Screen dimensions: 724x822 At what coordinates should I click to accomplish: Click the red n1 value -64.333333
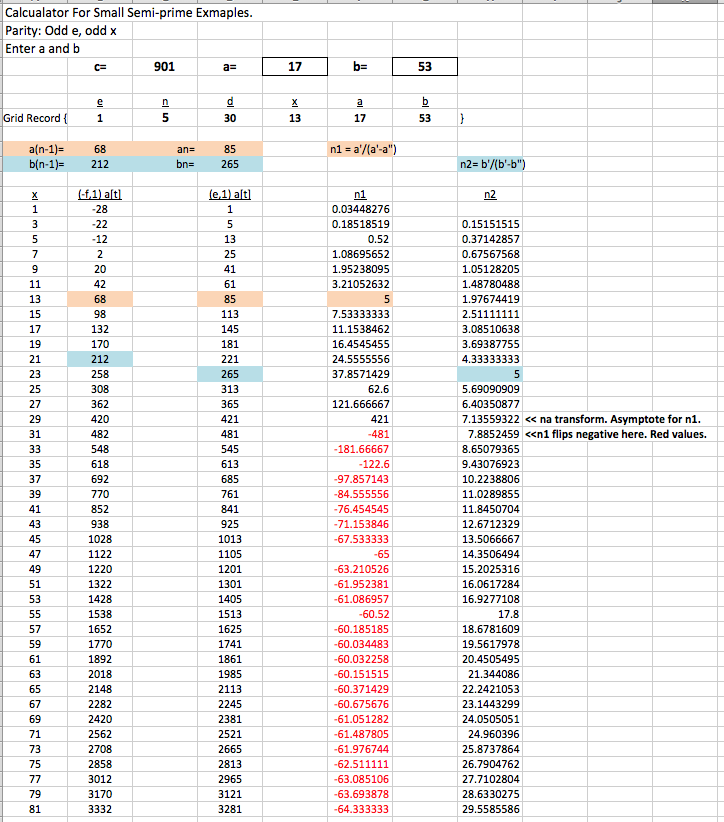(x=362, y=809)
